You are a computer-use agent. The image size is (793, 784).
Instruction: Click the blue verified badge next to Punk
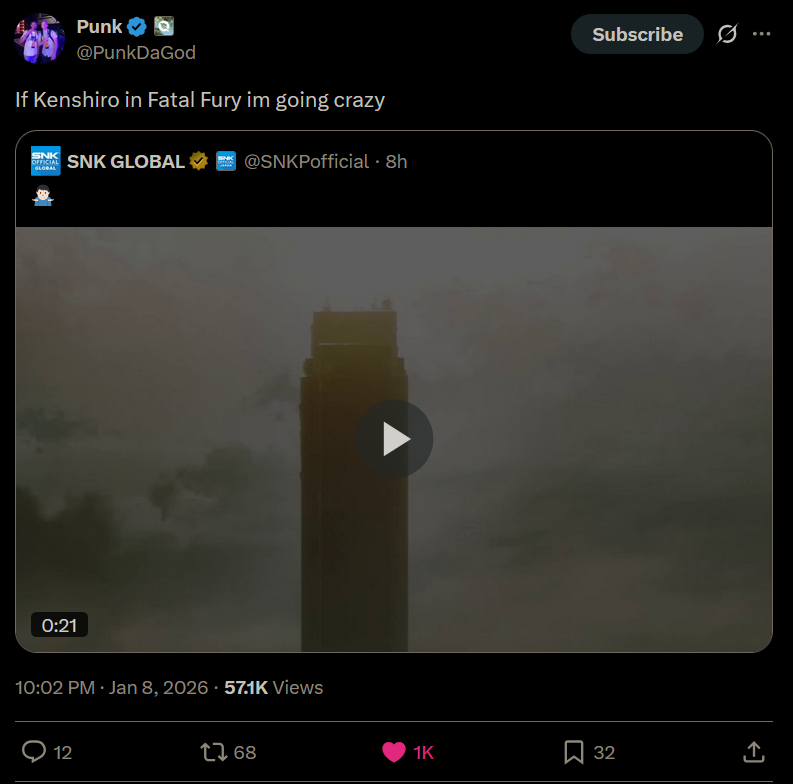tap(137, 27)
